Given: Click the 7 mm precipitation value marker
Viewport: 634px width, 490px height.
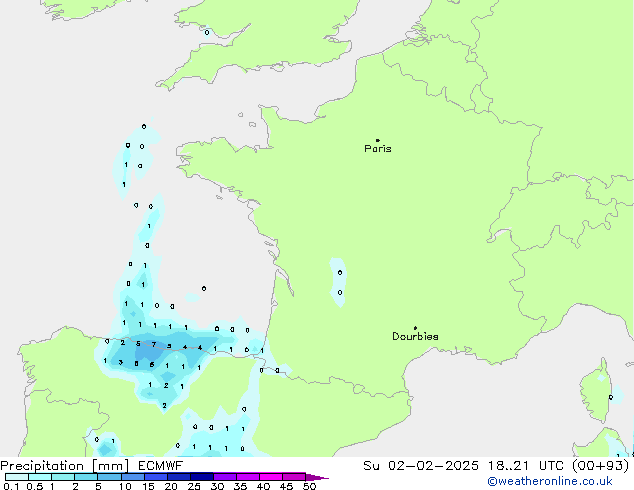Looking at the screenshot, I should [x=153, y=346].
